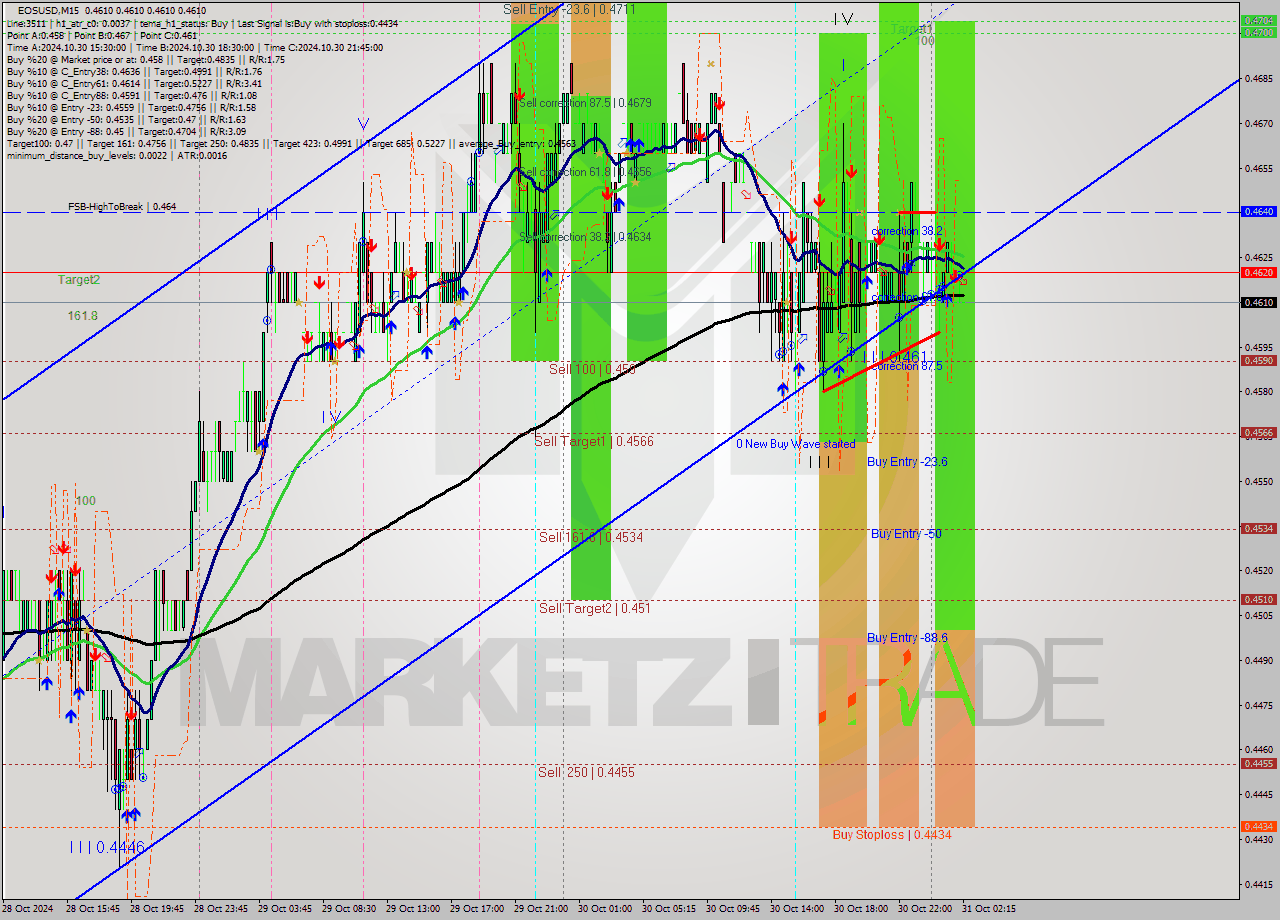Click the blue 0.4640 price tag
This screenshot has height=920, width=1280.
point(1258,212)
